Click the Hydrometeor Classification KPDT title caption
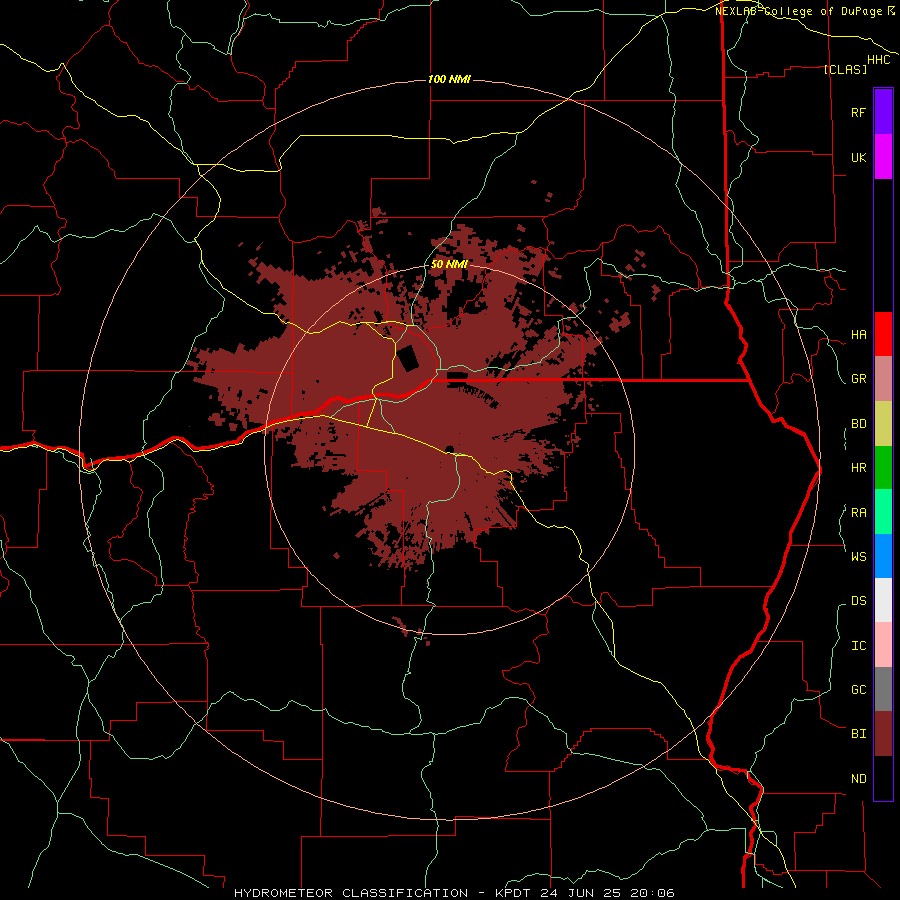The image size is (900, 900). [454, 893]
